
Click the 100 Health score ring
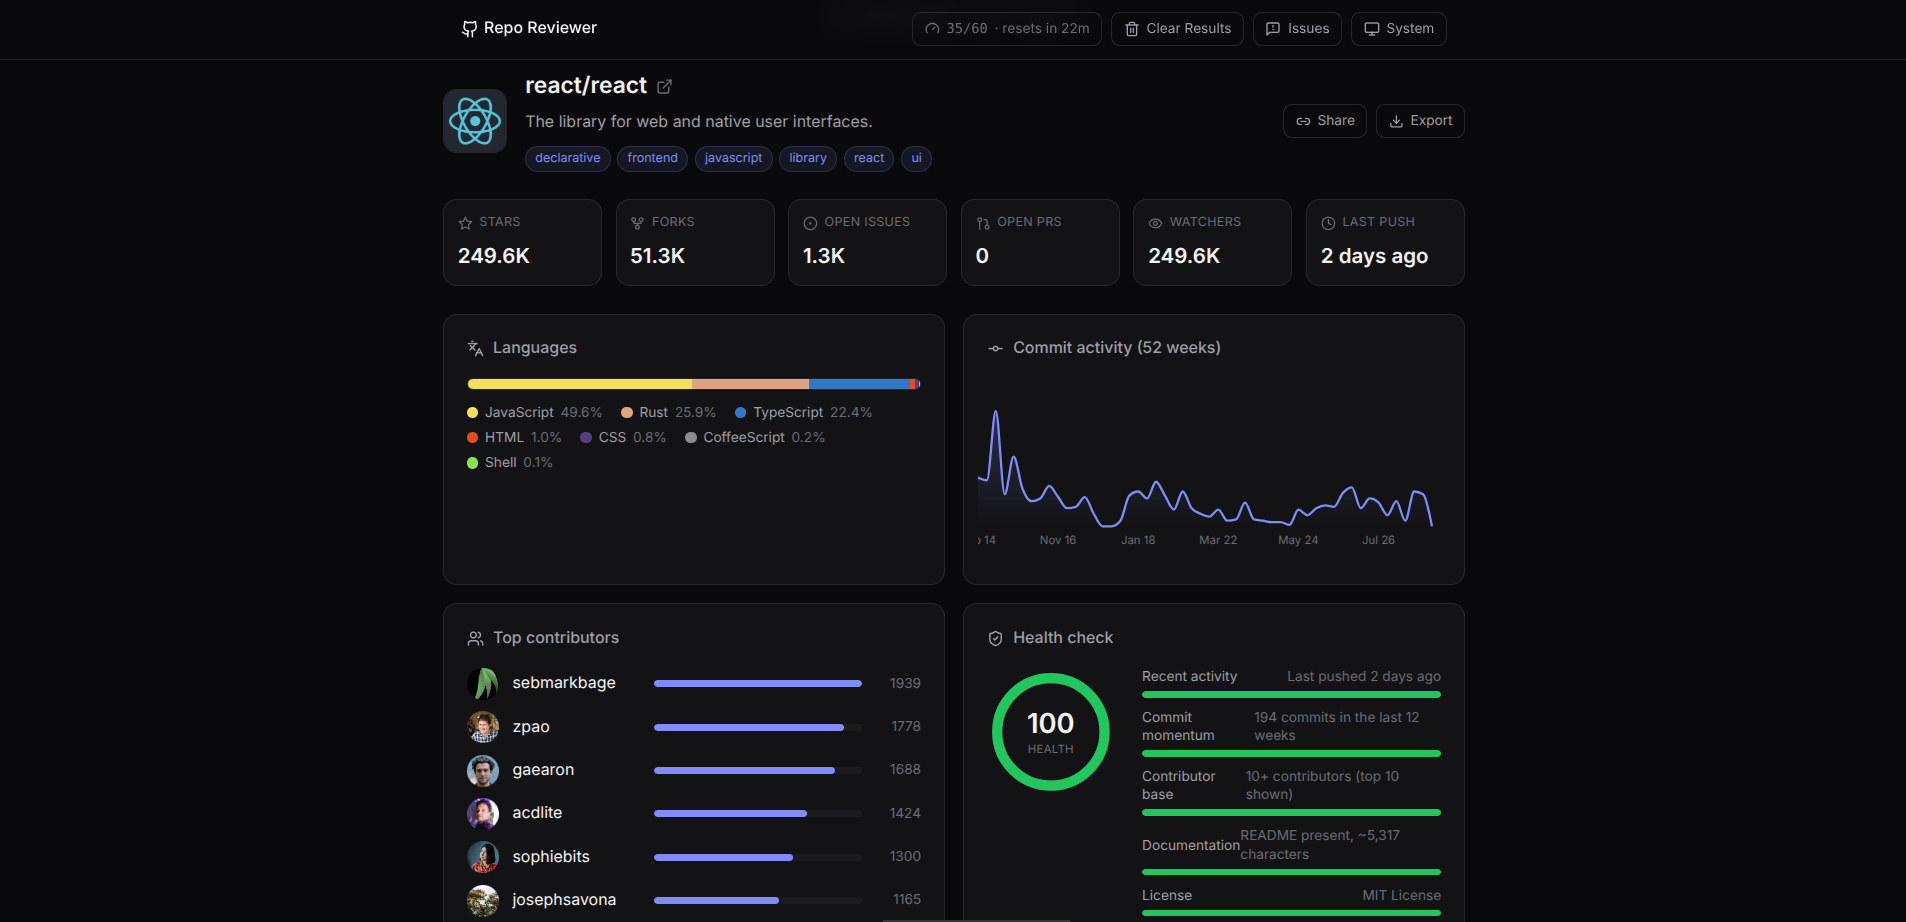pos(1050,732)
